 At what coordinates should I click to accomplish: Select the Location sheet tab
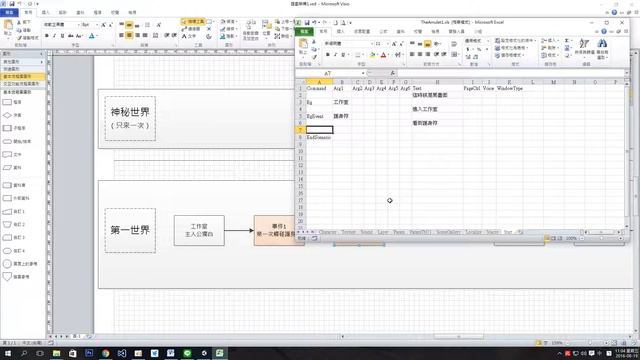473,232
